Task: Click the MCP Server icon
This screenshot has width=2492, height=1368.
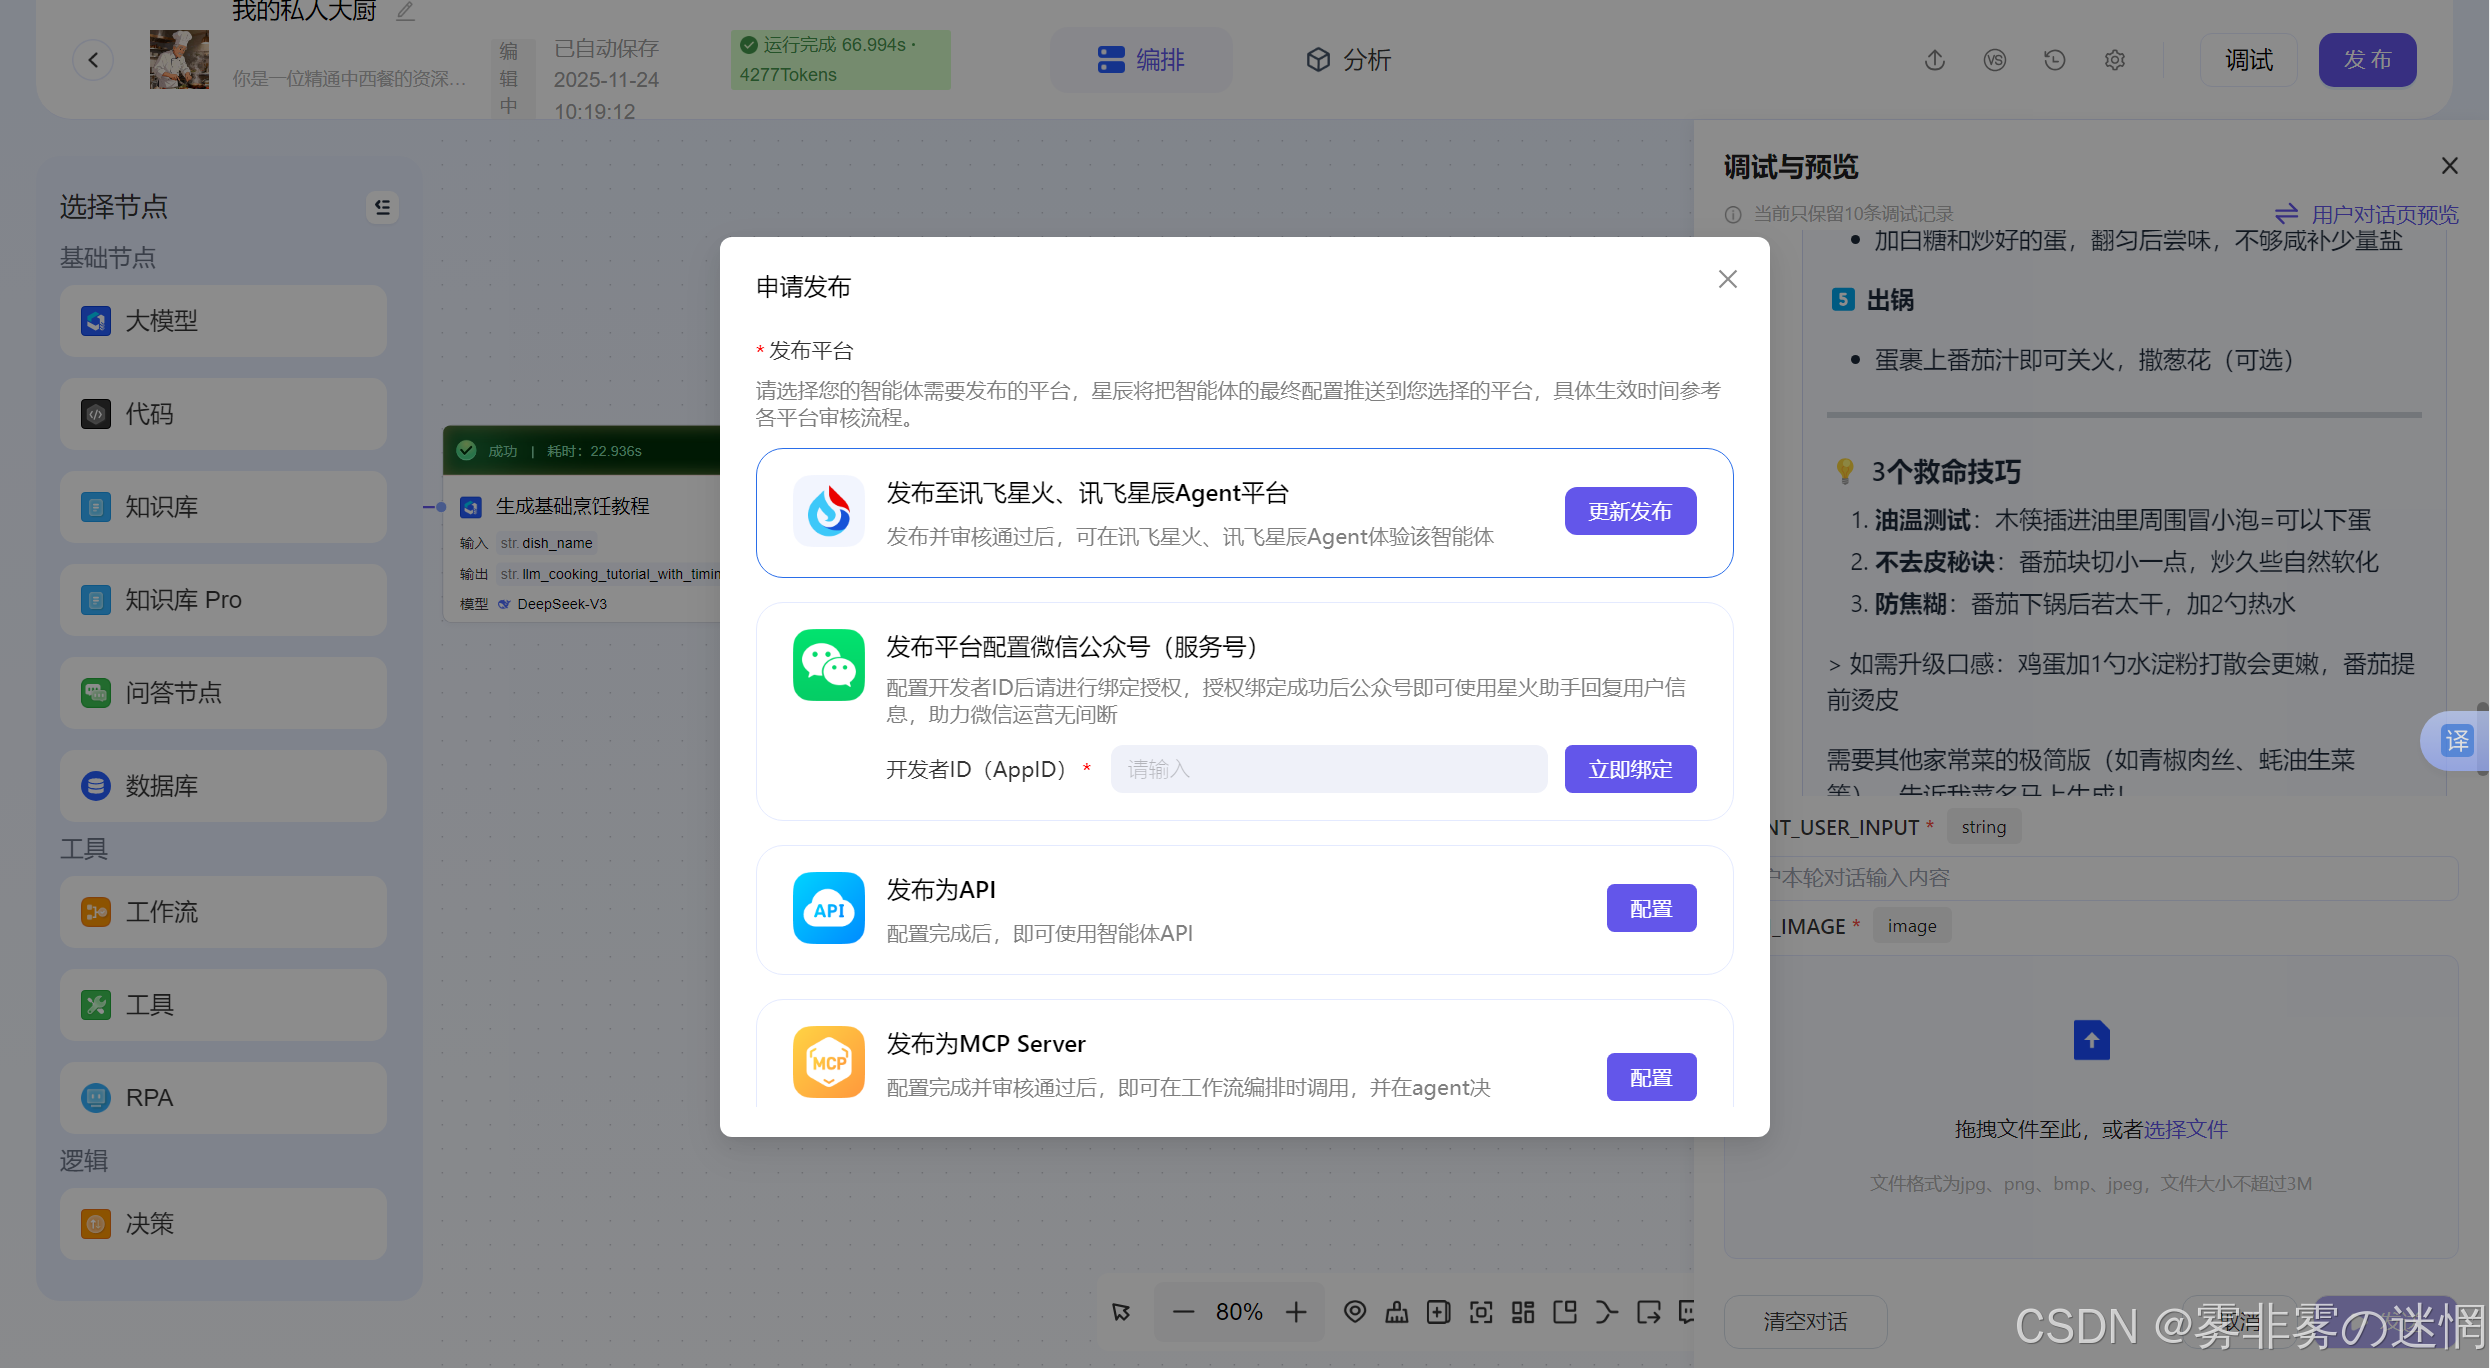Action: click(x=828, y=1062)
